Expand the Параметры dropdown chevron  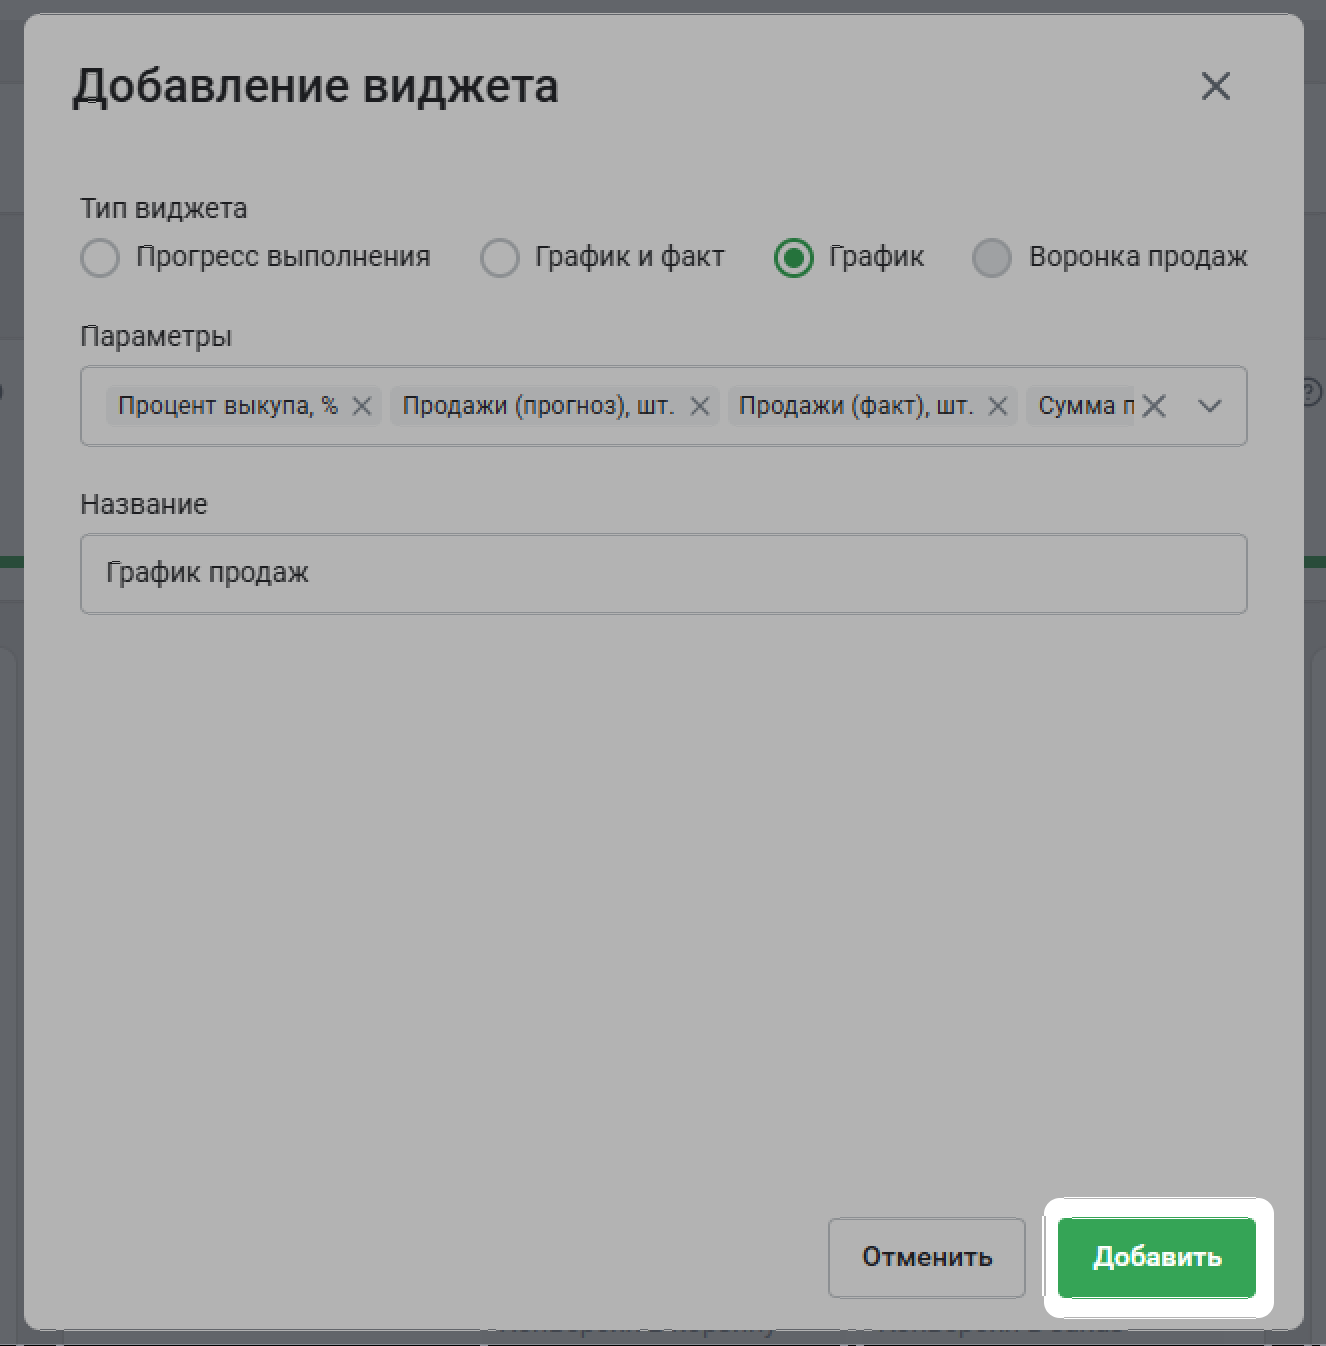(1210, 406)
